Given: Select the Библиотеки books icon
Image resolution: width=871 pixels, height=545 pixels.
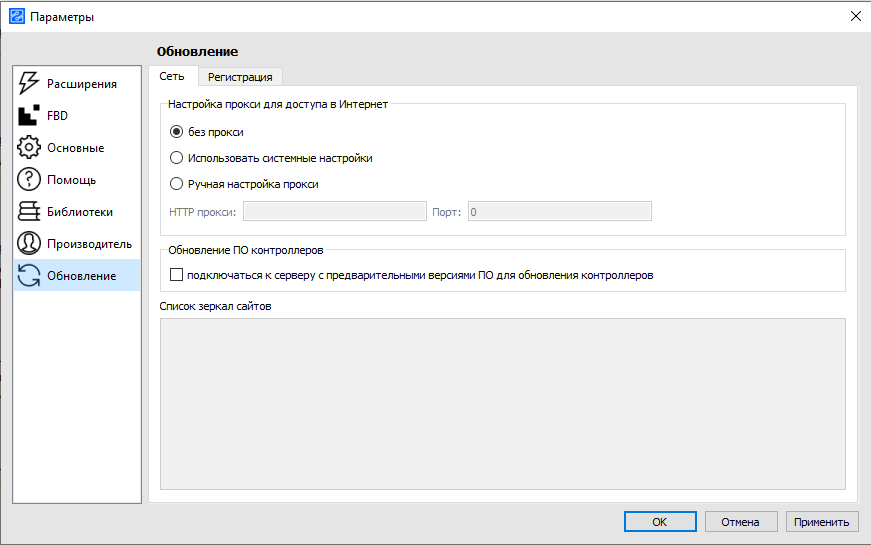Looking at the screenshot, I should coord(28,212).
